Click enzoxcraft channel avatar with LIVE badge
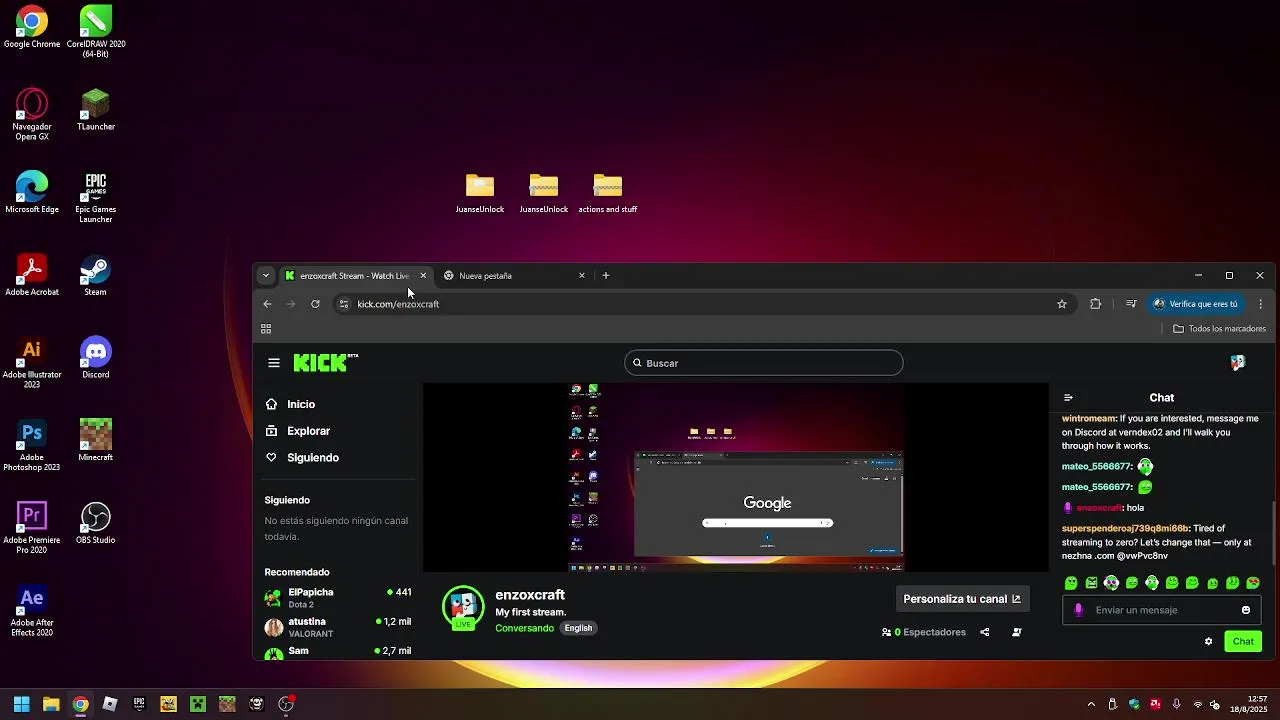The image size is (1280, 720). pos(463,608)
